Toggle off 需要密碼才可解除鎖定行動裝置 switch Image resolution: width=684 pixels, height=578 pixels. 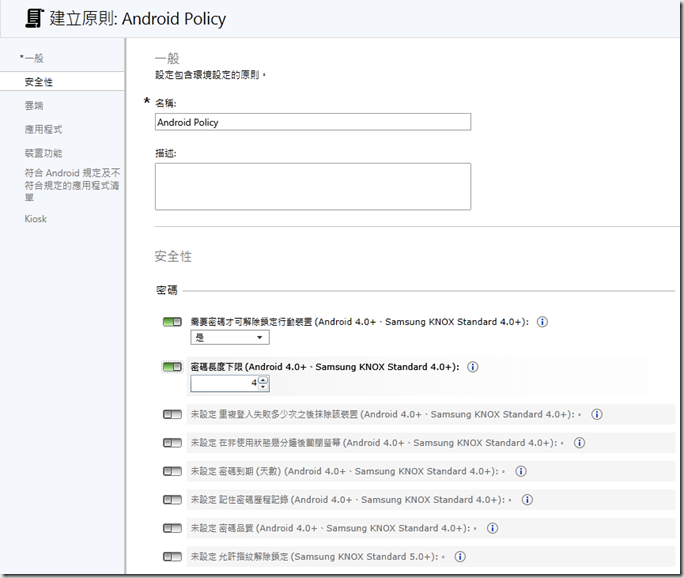click(172, 323)
